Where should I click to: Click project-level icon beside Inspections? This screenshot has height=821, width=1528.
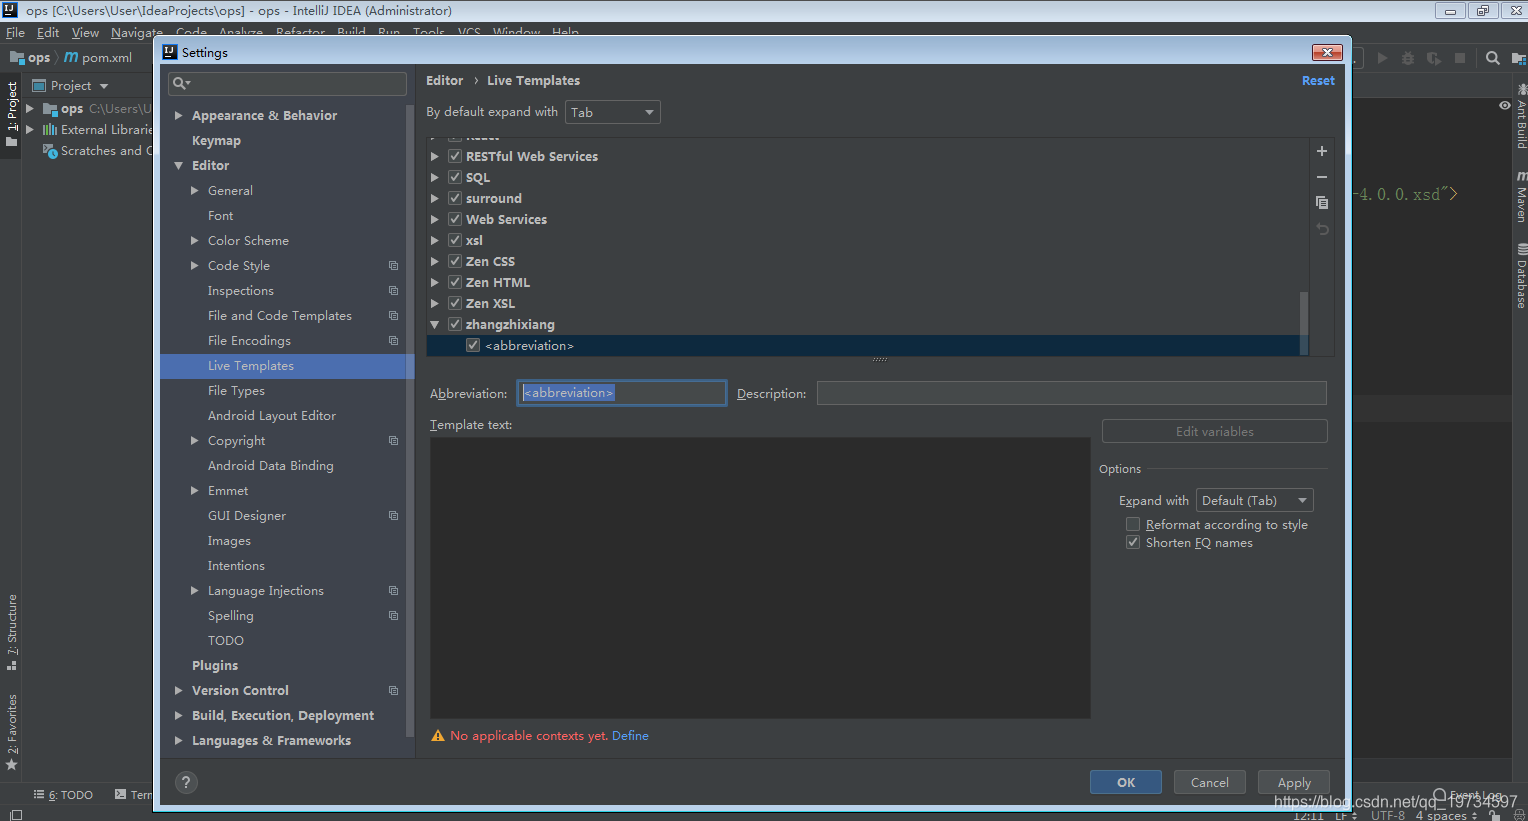click(393, 291)
